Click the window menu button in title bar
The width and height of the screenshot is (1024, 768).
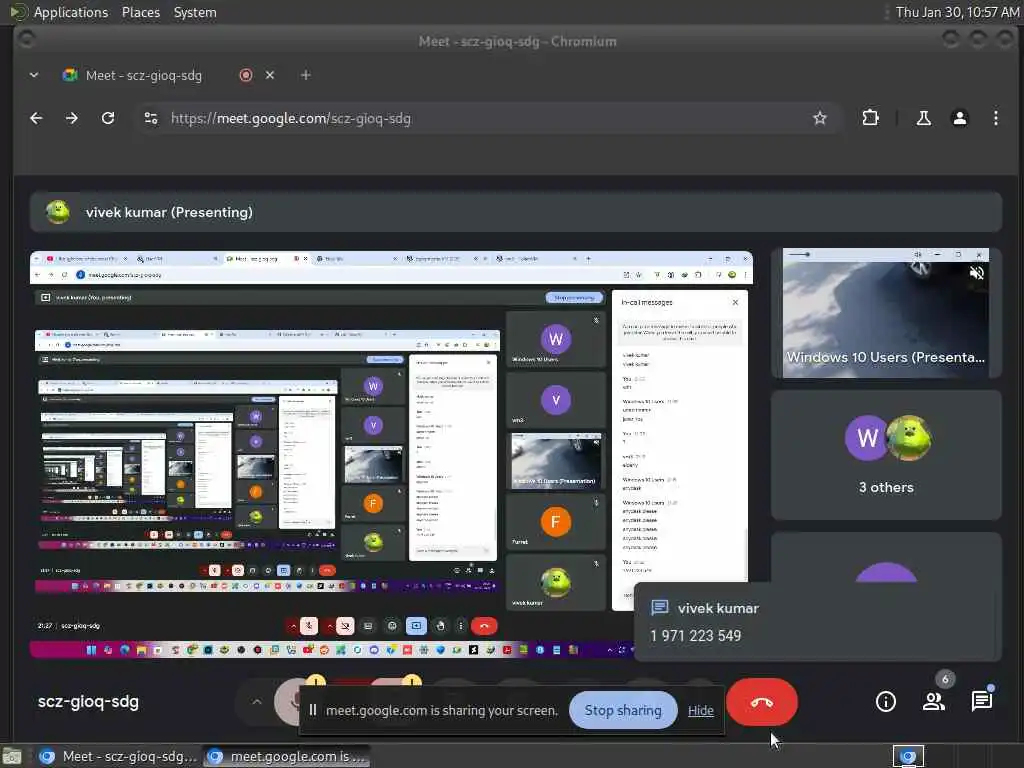tap(27, 40)
